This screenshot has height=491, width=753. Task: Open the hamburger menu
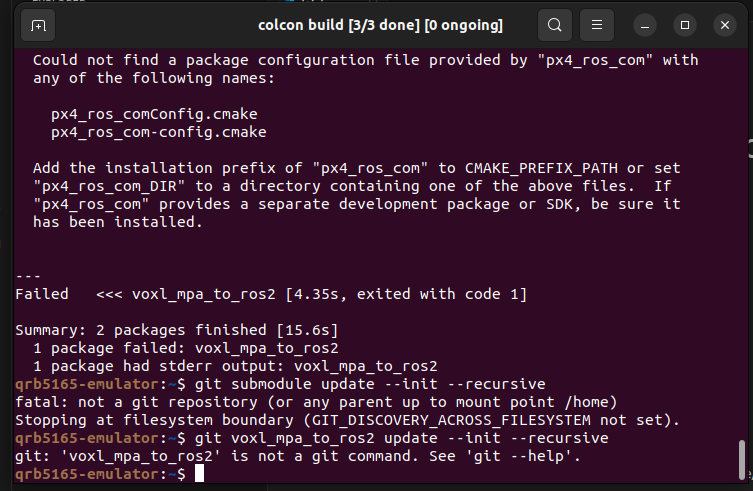tap(596, 25)
